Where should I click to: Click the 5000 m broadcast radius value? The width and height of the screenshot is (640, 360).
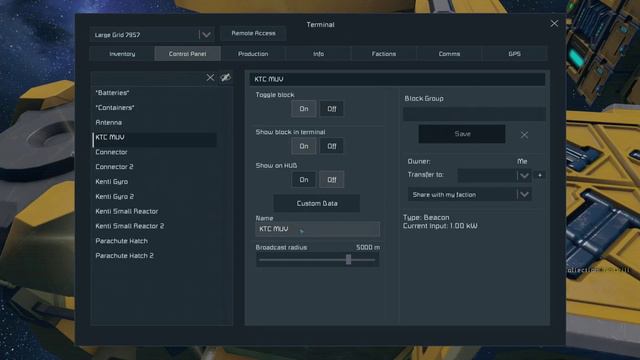tap(368, 247)
